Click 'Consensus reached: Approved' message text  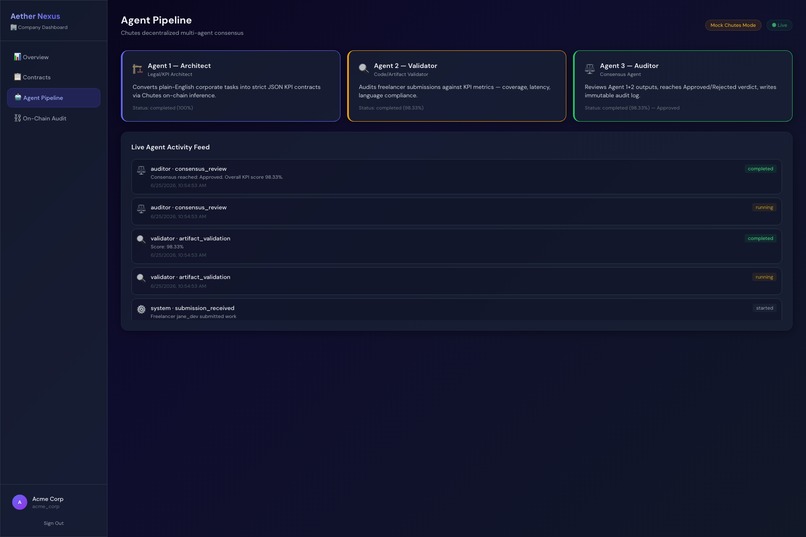tap(216, 177)
